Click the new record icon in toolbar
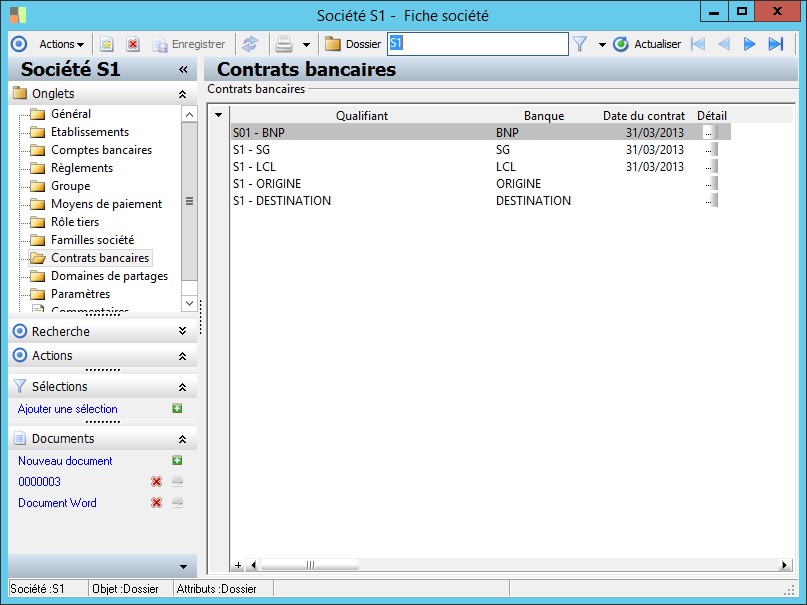Image resolution: width=807 pixels, height=605 pixels. 107,44
